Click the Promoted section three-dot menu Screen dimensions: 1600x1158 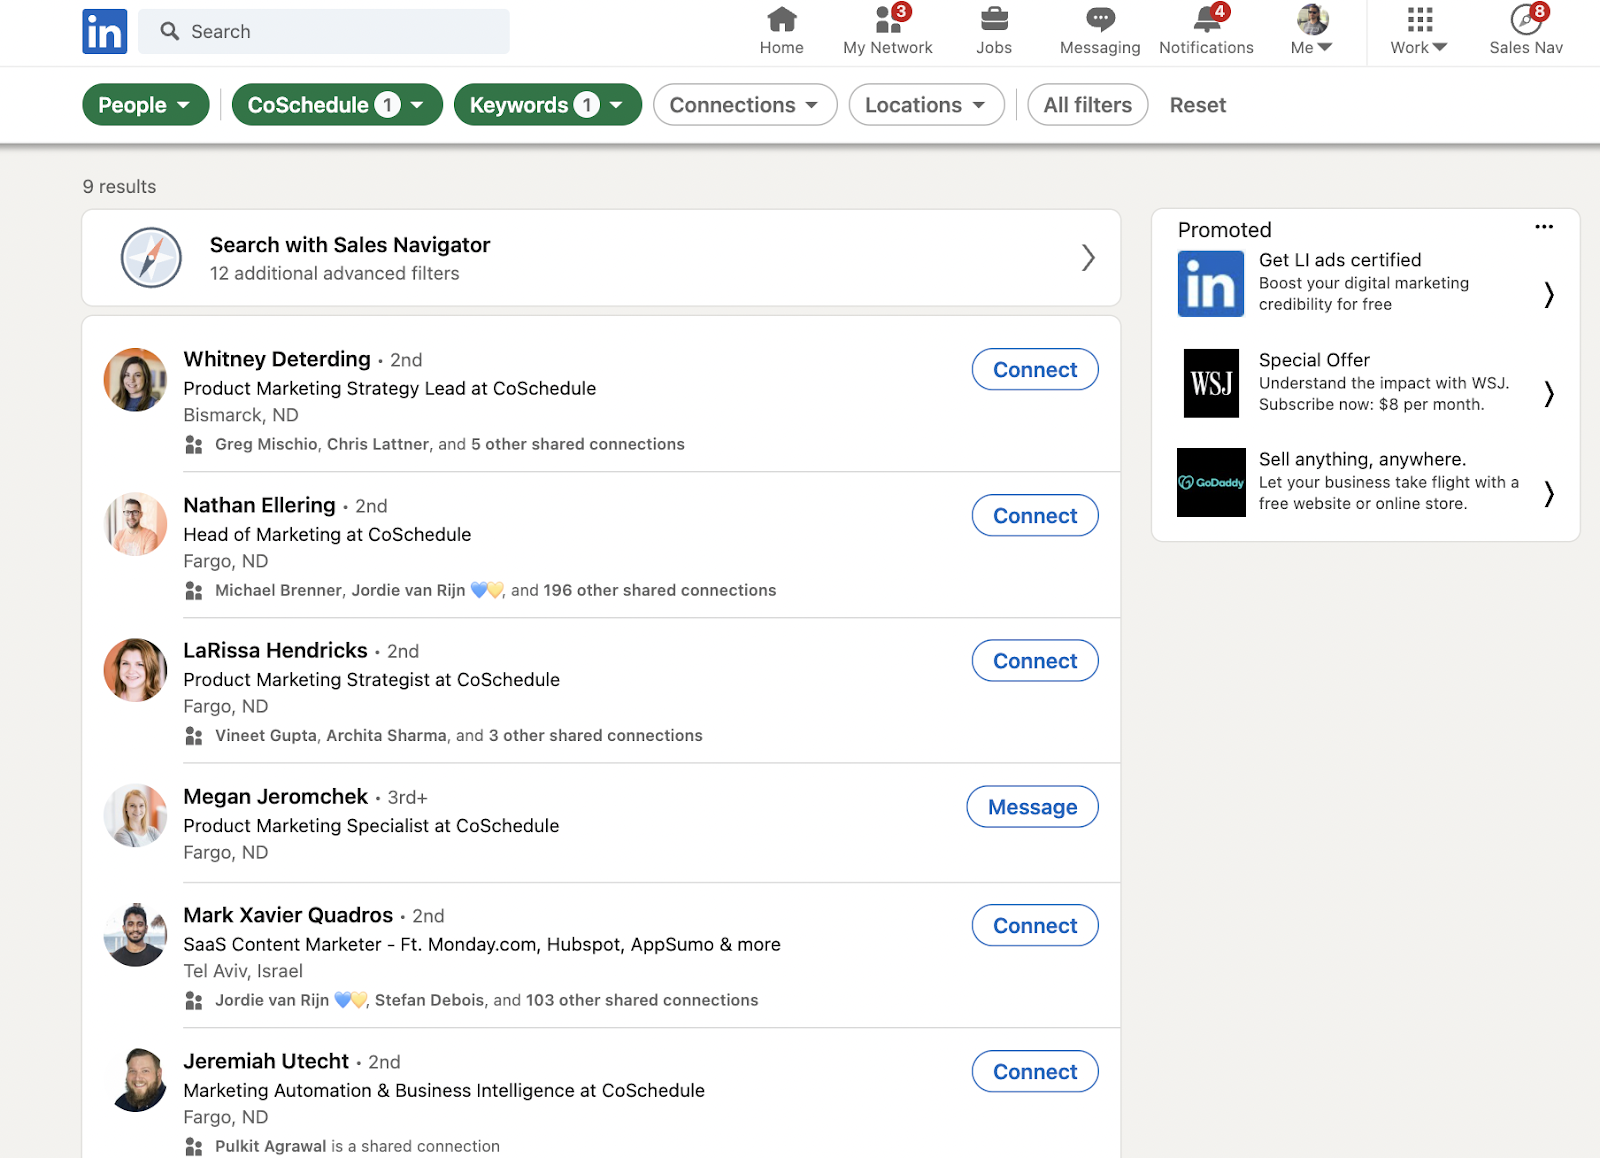(x=1543, y=227)
